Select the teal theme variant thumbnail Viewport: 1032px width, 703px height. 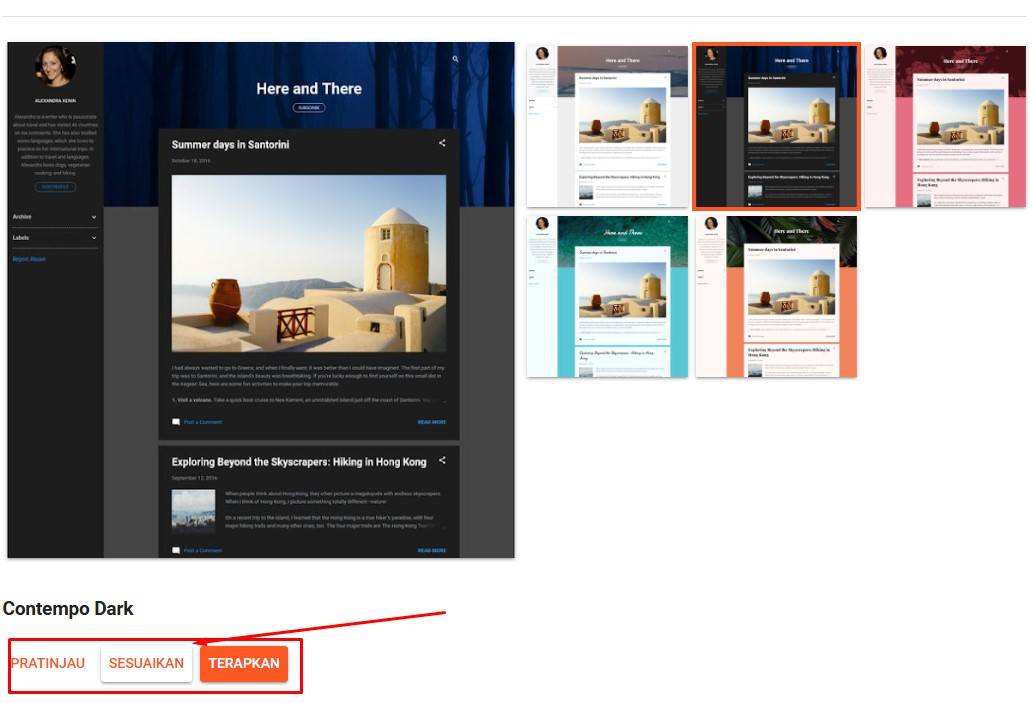606,296
